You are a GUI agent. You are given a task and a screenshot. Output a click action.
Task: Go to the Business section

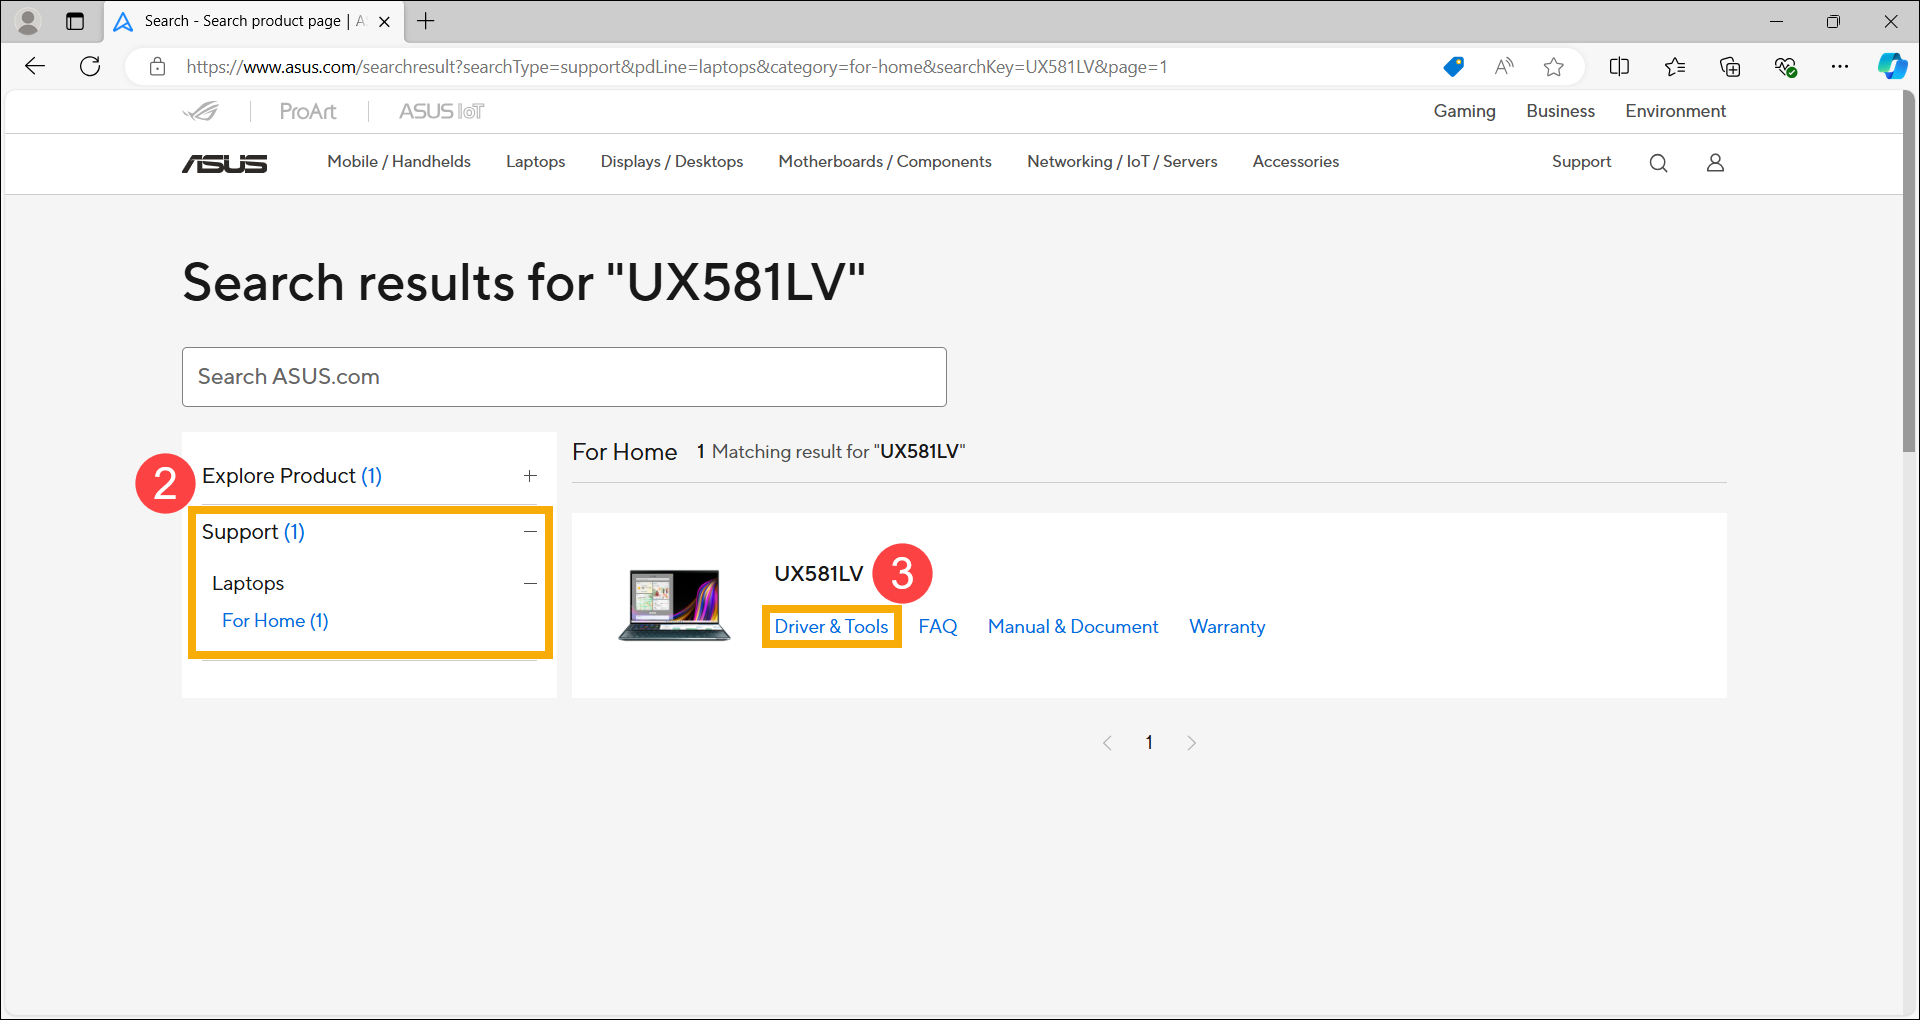[x=1560, y=111]
